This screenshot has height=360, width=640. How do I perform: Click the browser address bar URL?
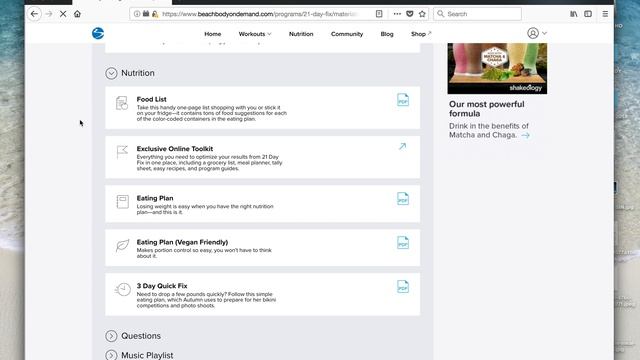pos(260,14)
